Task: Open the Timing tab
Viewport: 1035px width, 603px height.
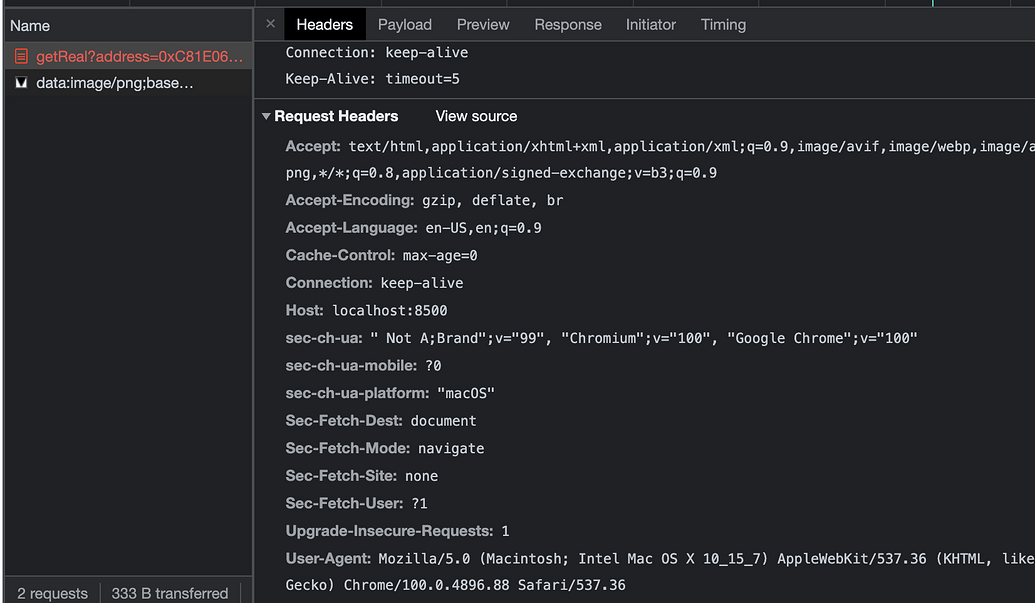Action: click(x=723, y=24)
